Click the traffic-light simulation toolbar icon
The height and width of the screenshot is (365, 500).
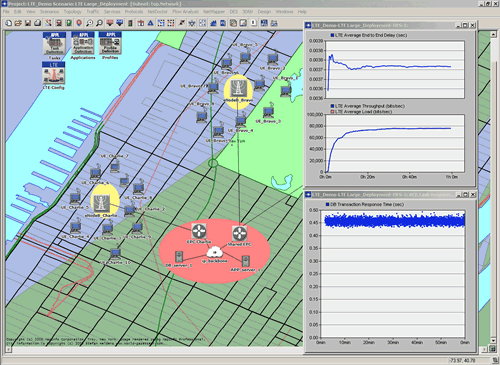[130, 23]
